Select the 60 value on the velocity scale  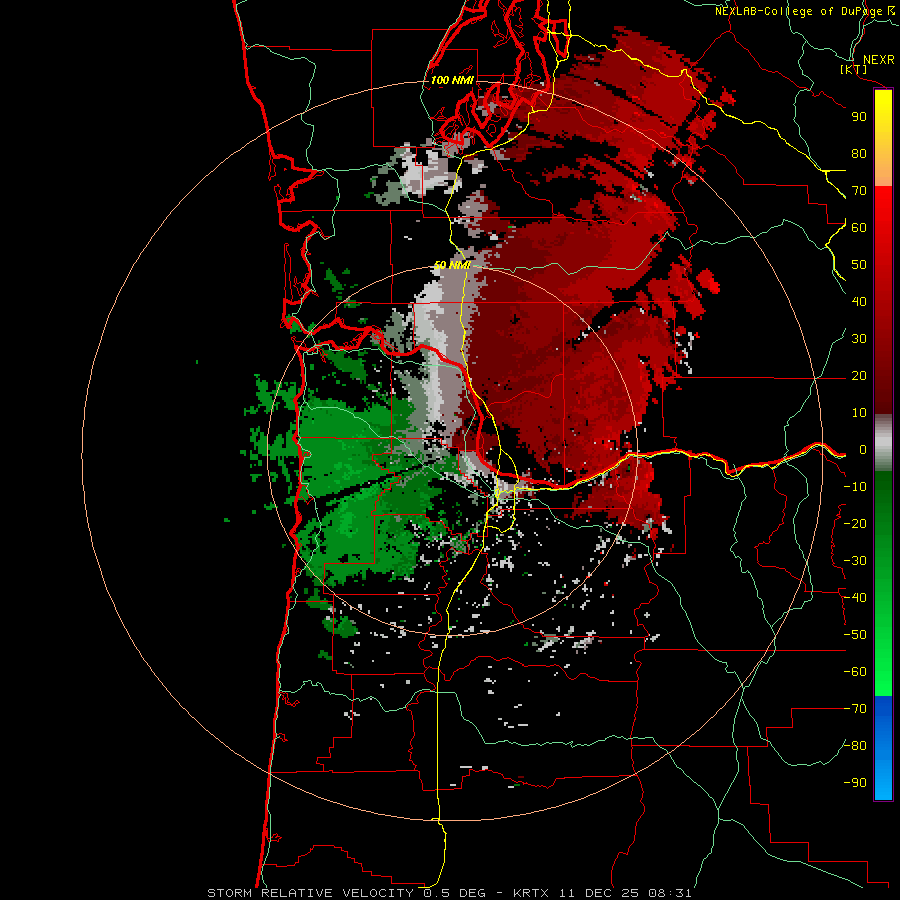pyautogui.click(x=859, y=227)
